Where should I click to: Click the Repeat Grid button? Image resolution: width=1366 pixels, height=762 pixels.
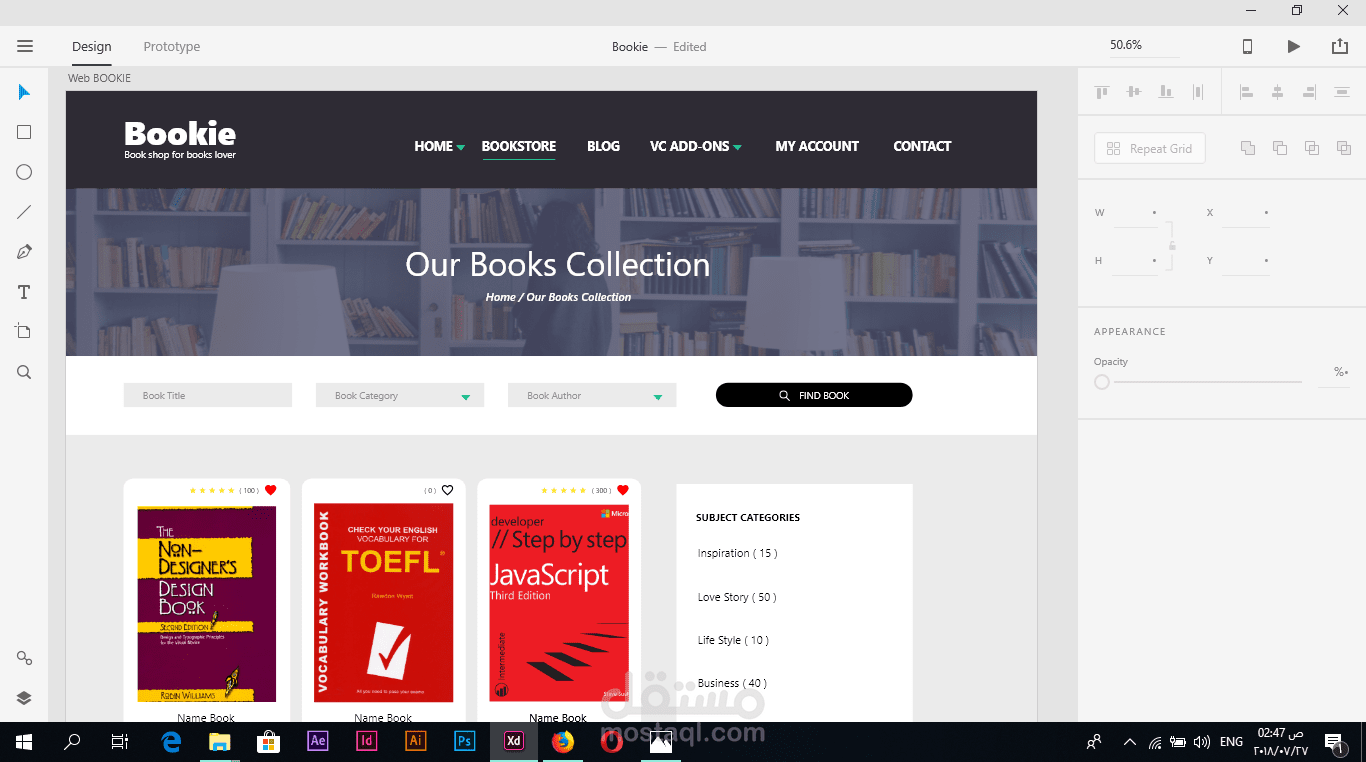[x=1150, y=148]
